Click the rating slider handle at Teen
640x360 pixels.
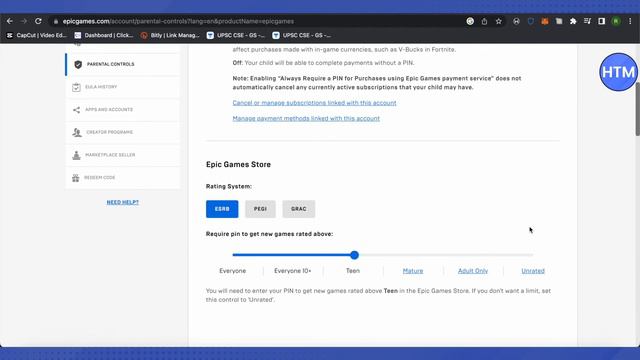(x=354, y=255)
